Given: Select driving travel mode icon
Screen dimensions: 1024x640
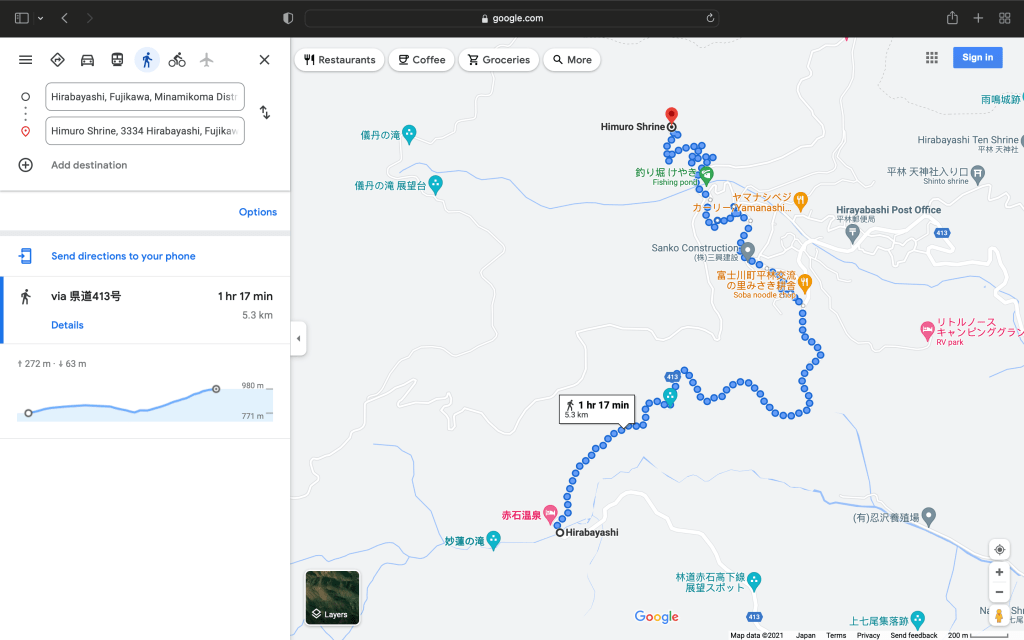Looking at the screenshot, I should tap(87, 60).
